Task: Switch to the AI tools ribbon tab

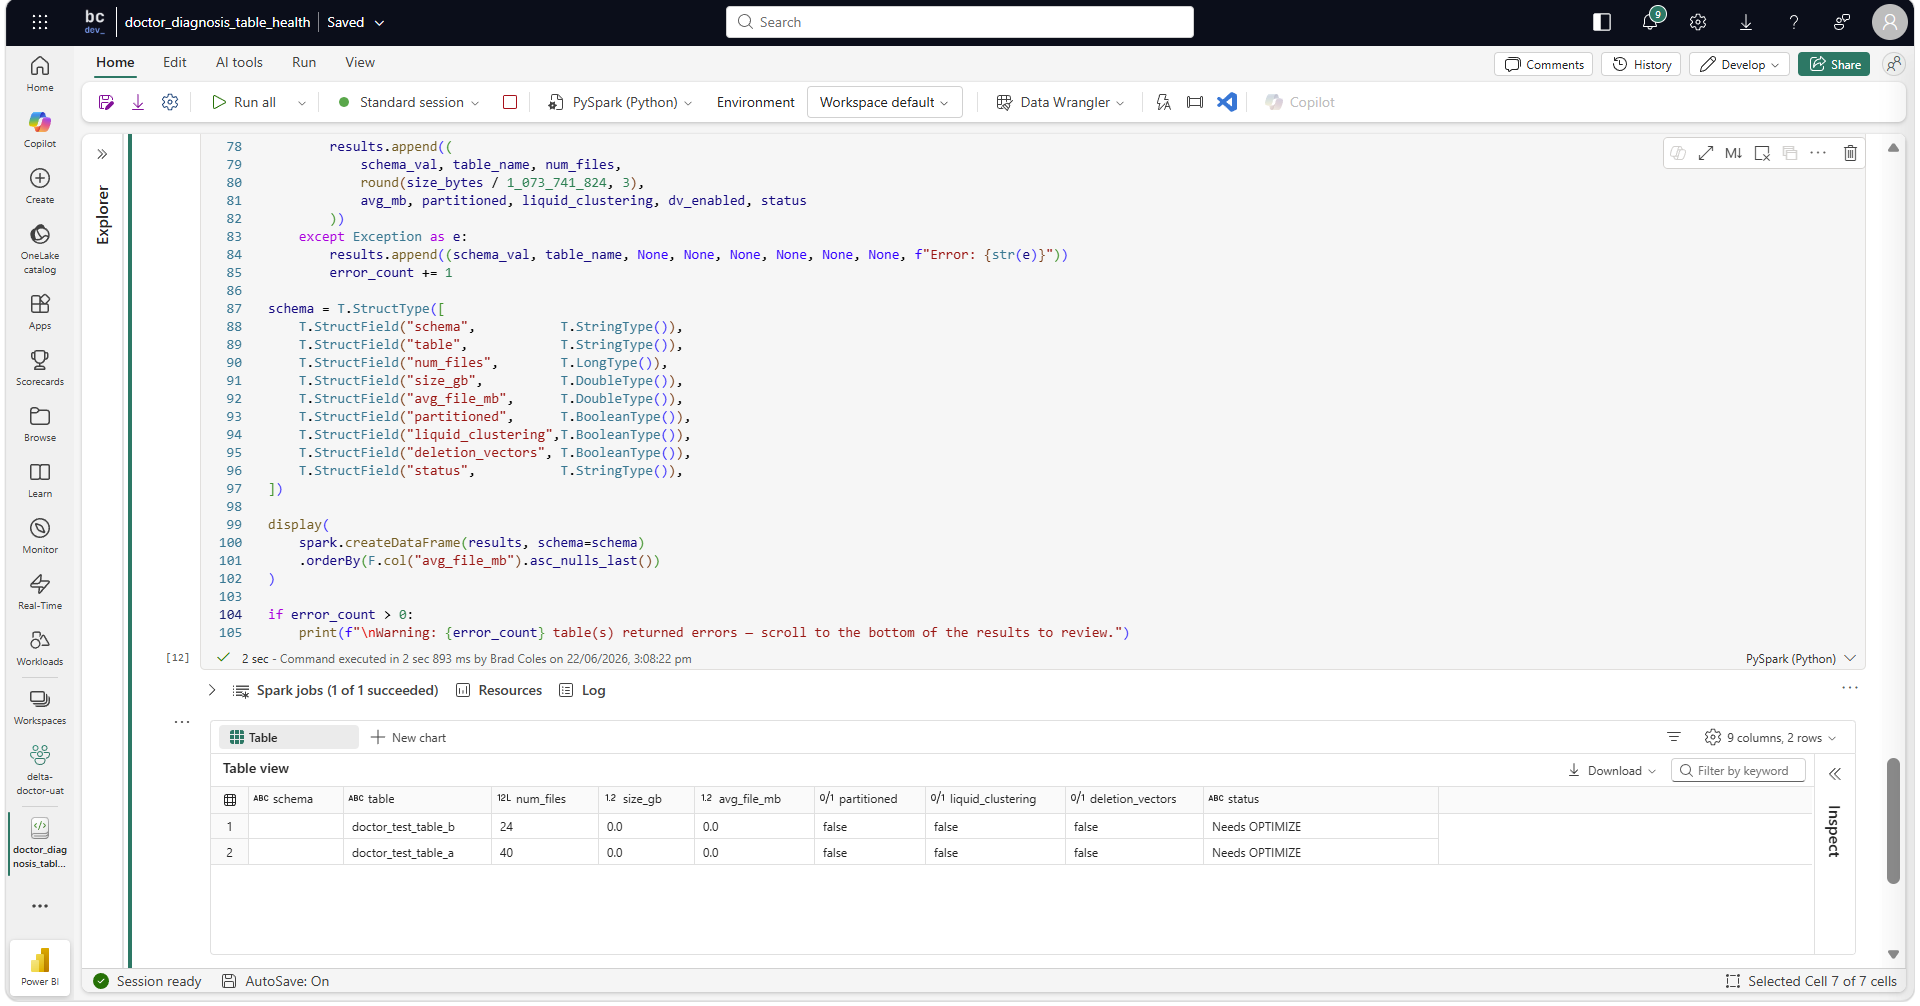Action: [x=239, y=62]
